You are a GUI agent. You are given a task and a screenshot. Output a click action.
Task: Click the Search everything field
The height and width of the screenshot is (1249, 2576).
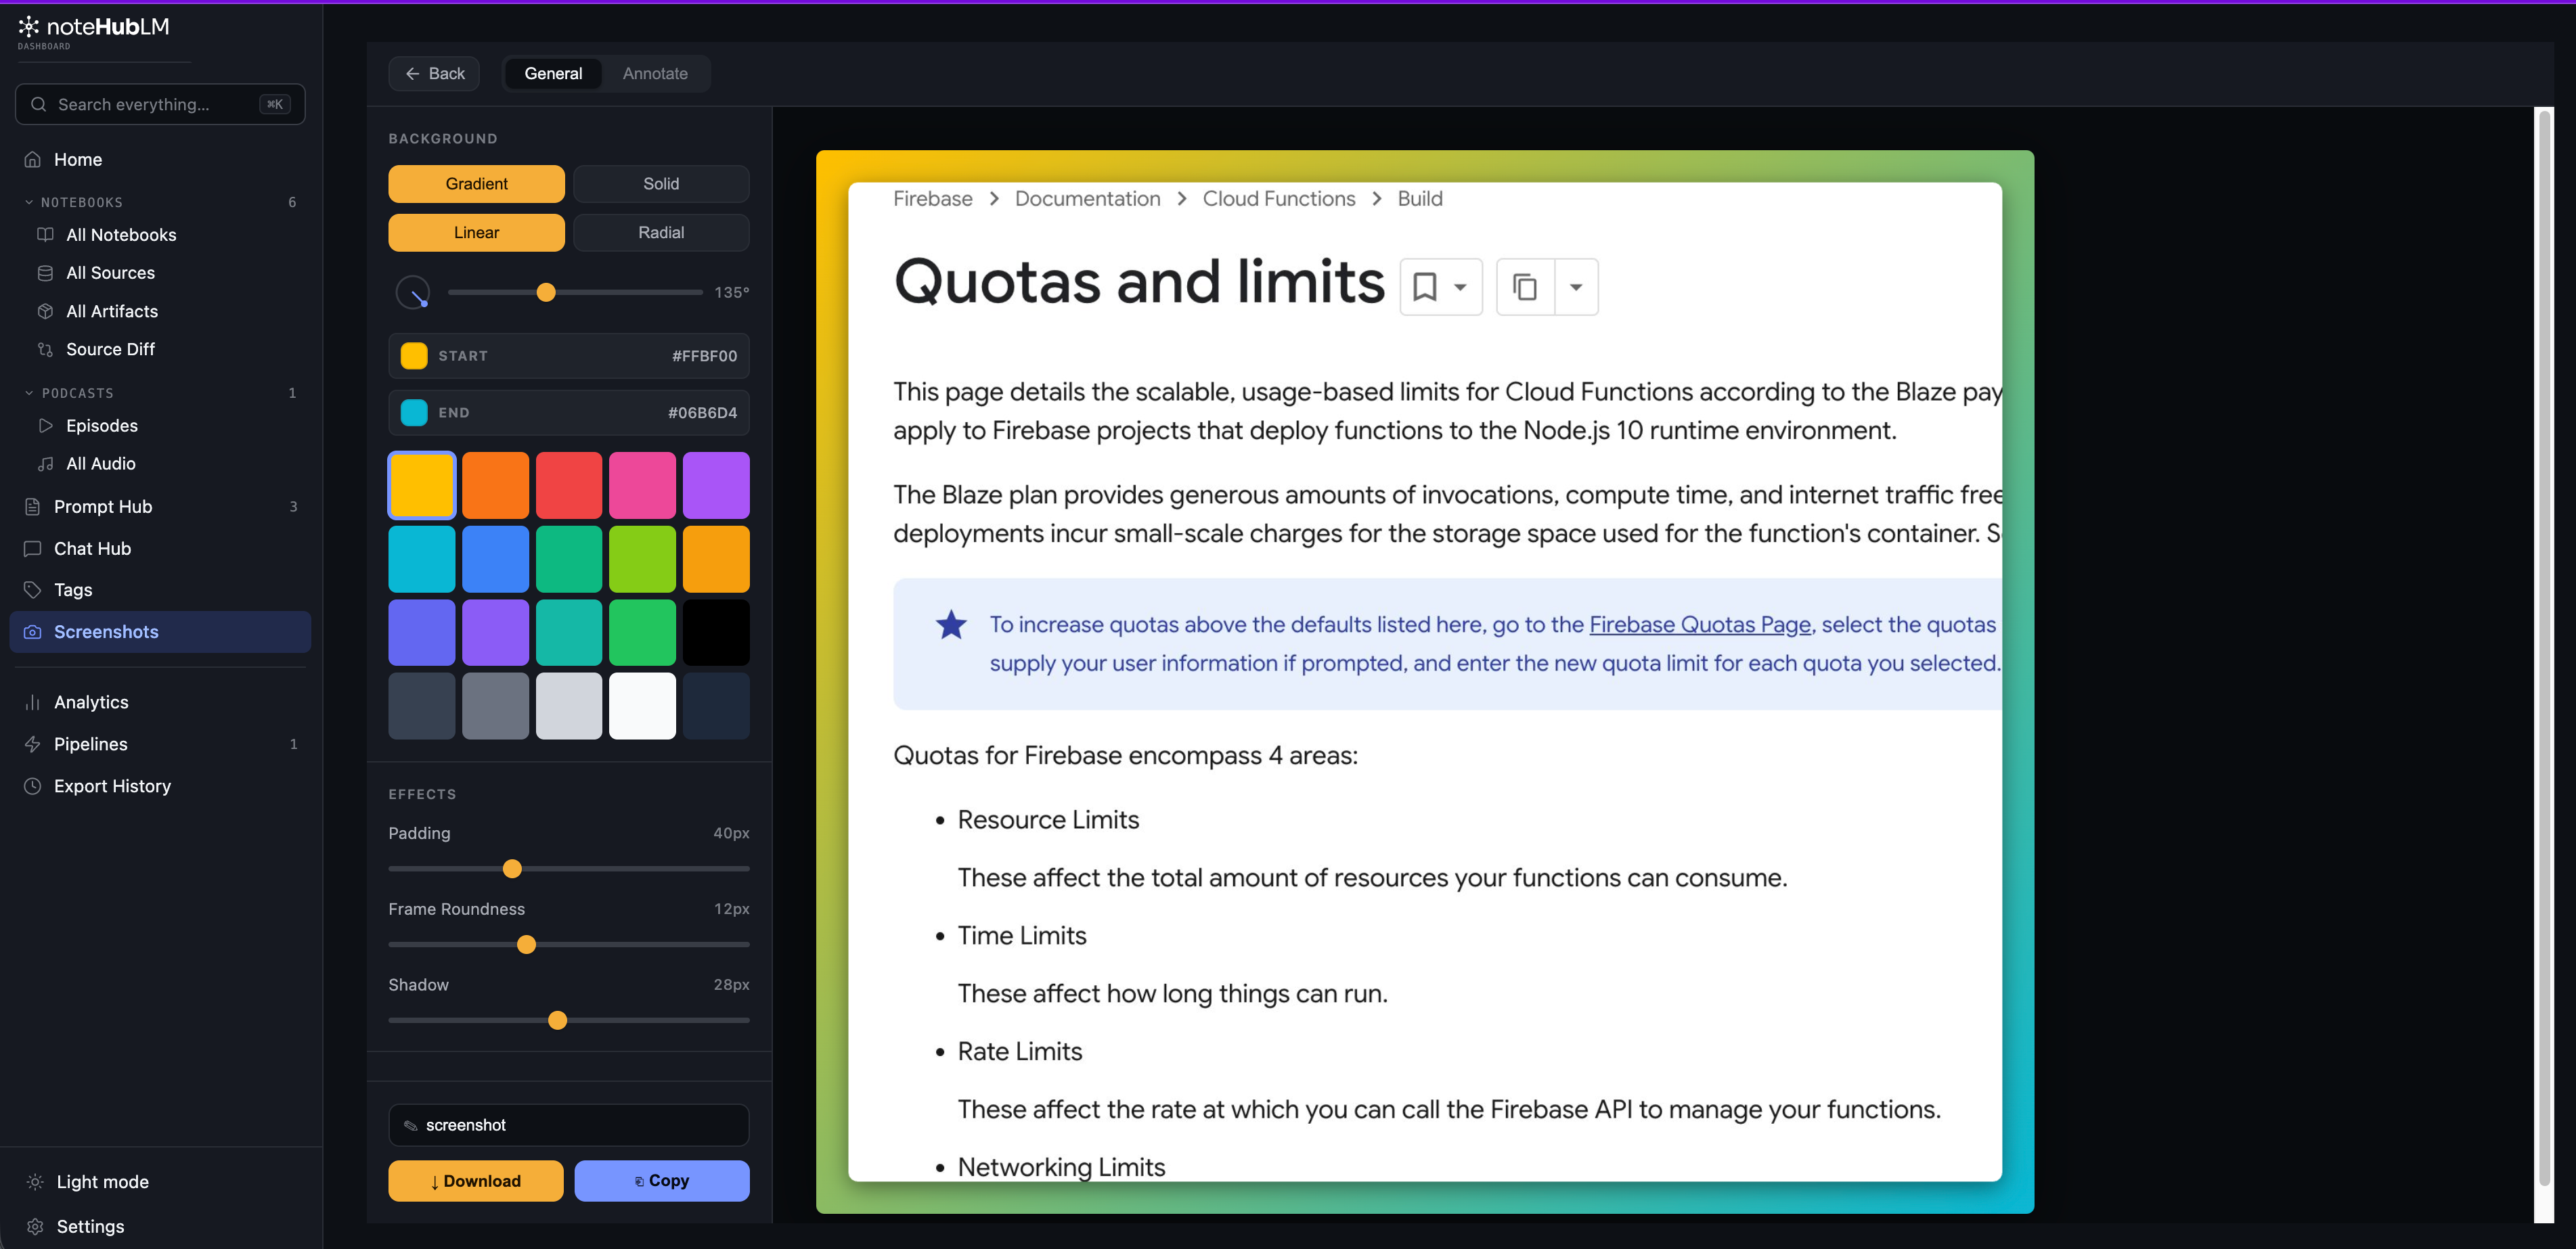(160, 104)
